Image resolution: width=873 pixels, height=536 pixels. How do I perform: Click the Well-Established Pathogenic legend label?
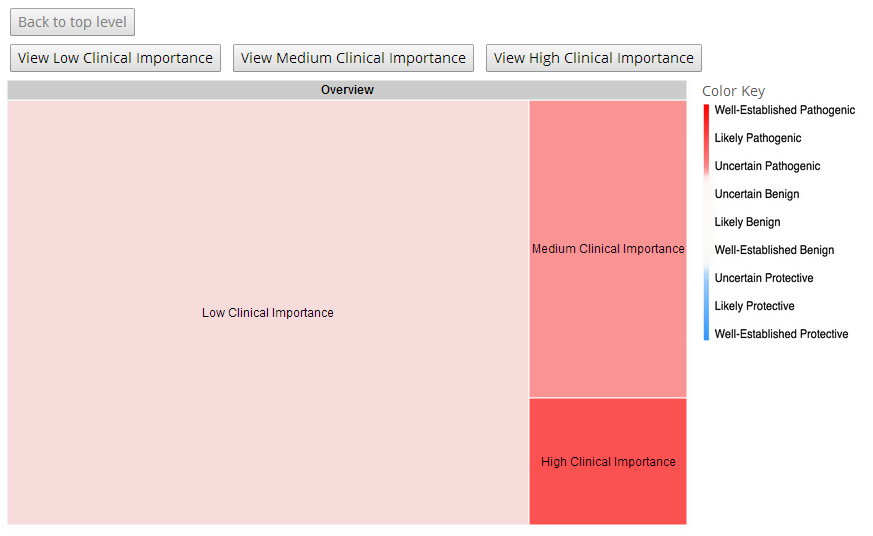point(784,110)
